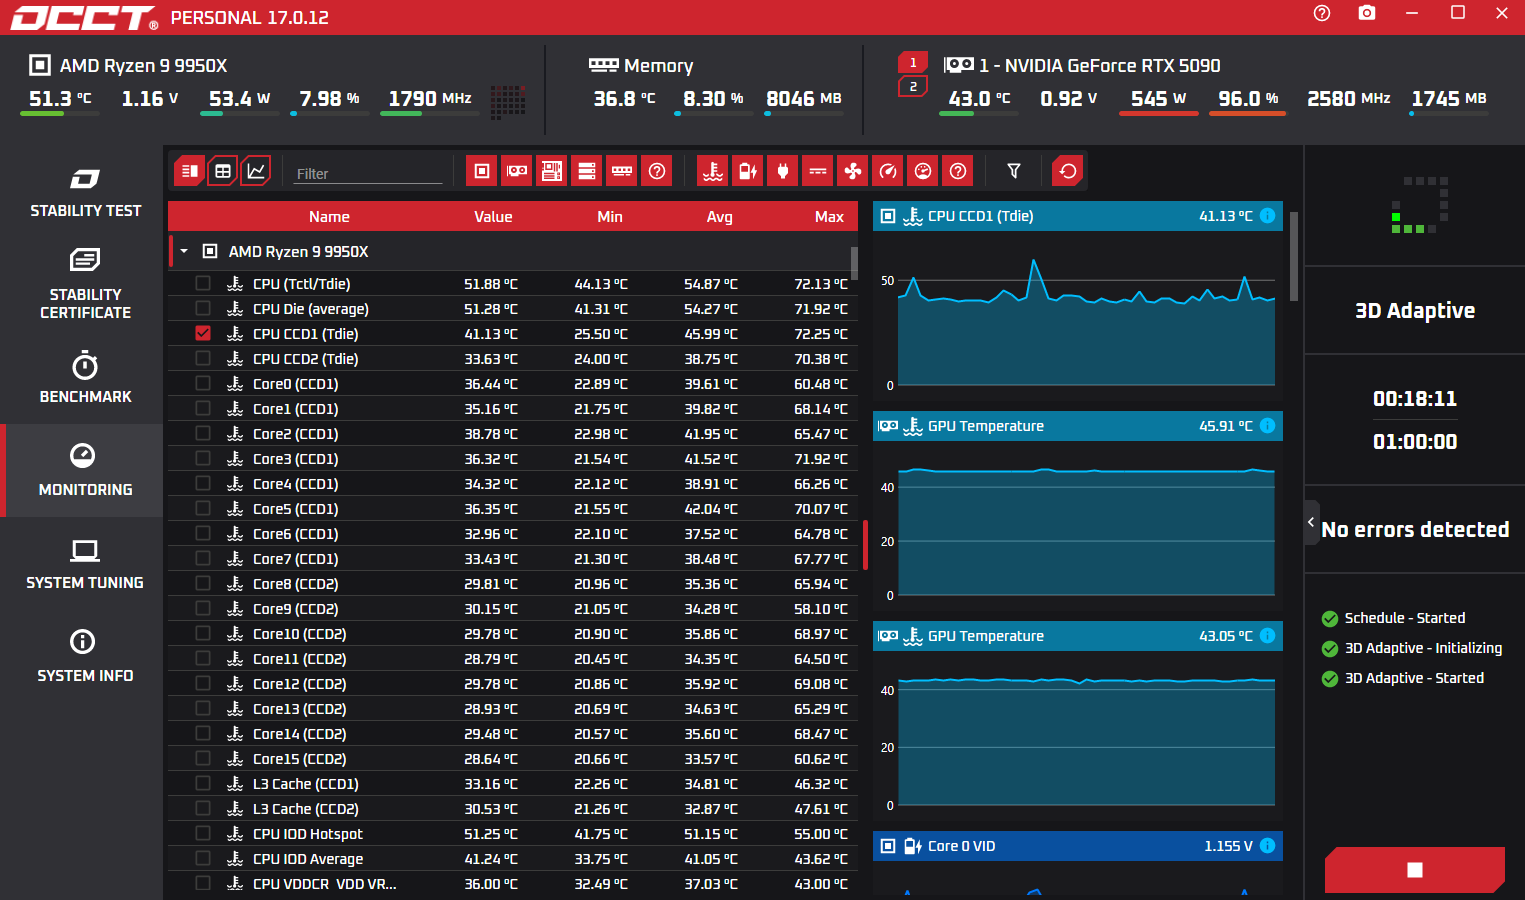Enable the CPU IOD Hotspot checkbox
1525x900 pixels.
[x=203, y=833]
